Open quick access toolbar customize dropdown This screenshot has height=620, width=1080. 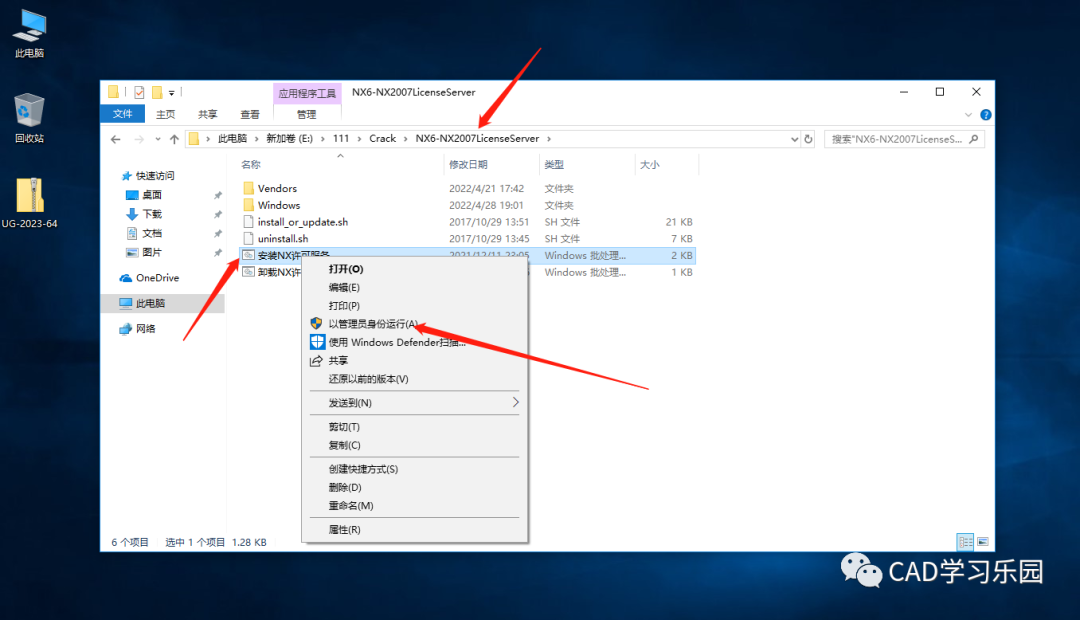click(x=172, y=92)
